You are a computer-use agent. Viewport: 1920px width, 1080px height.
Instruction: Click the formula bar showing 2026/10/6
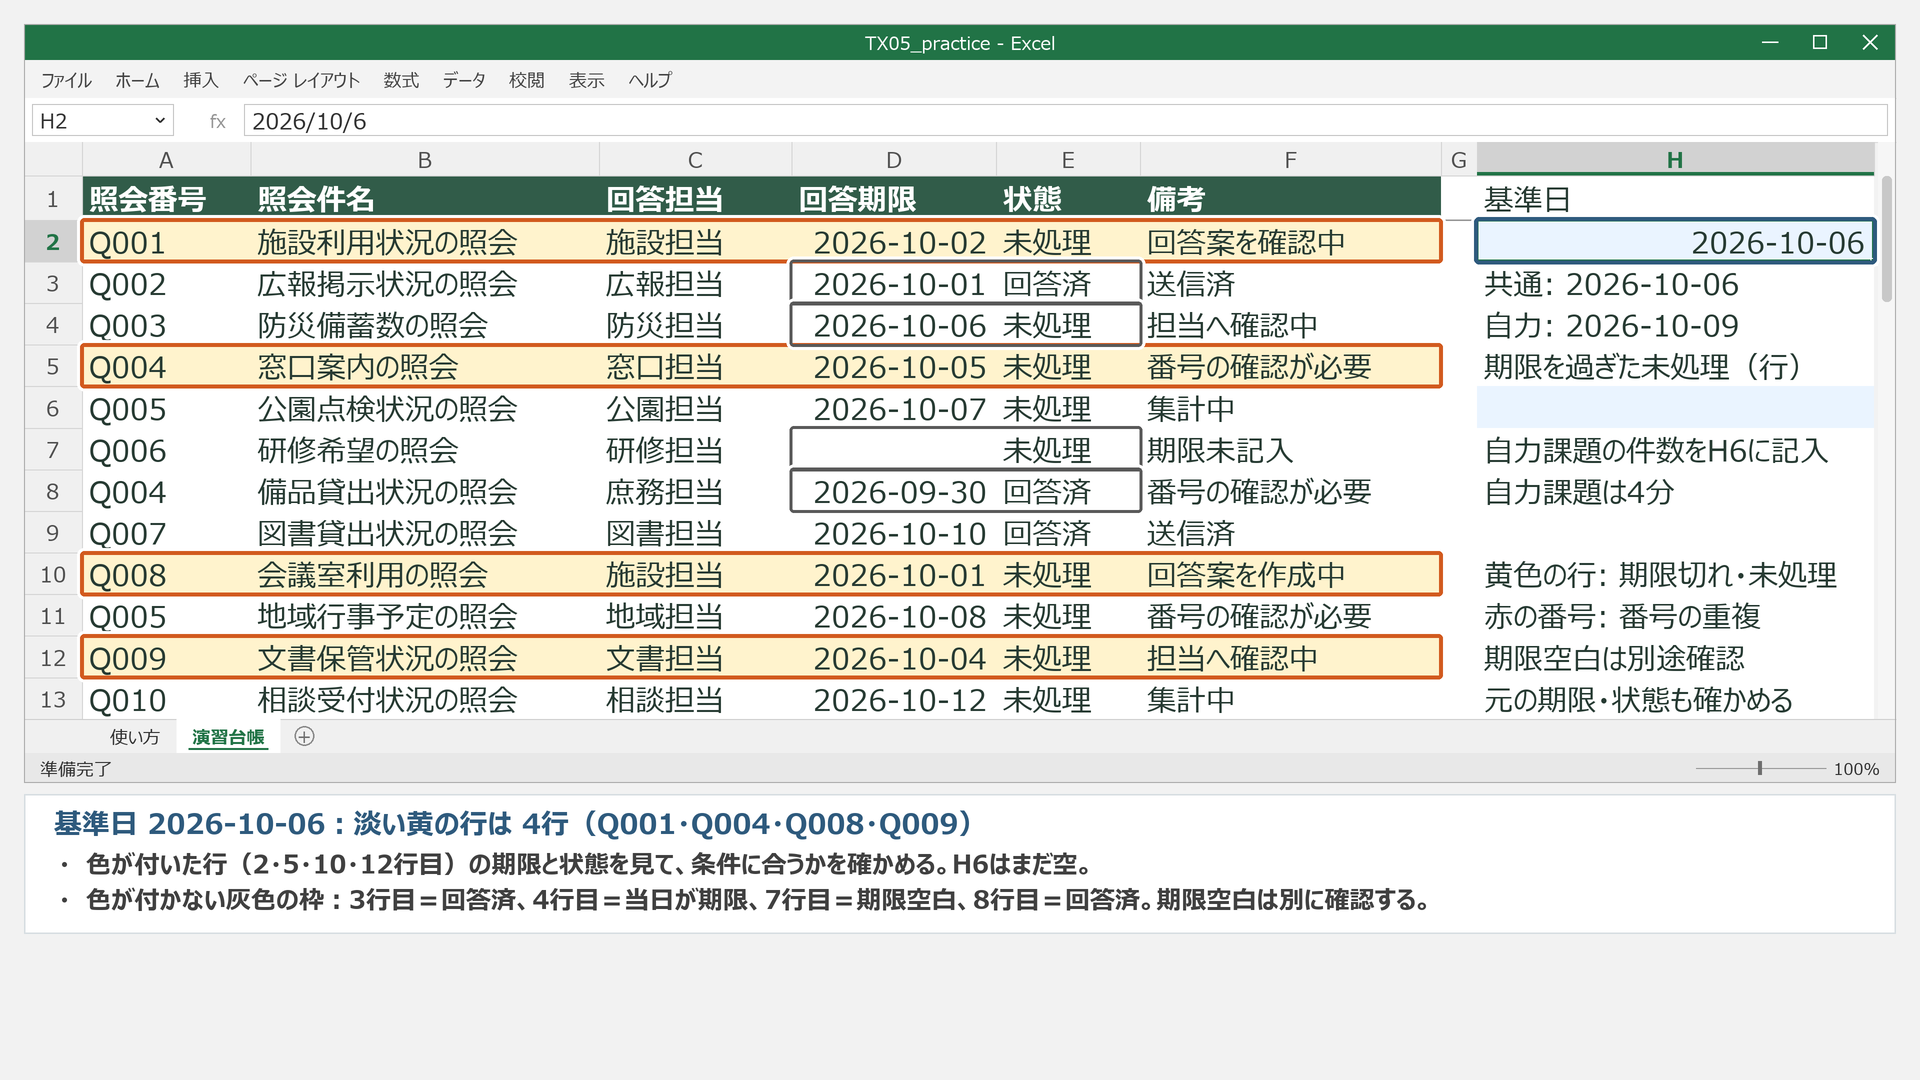pos(1065,121)
